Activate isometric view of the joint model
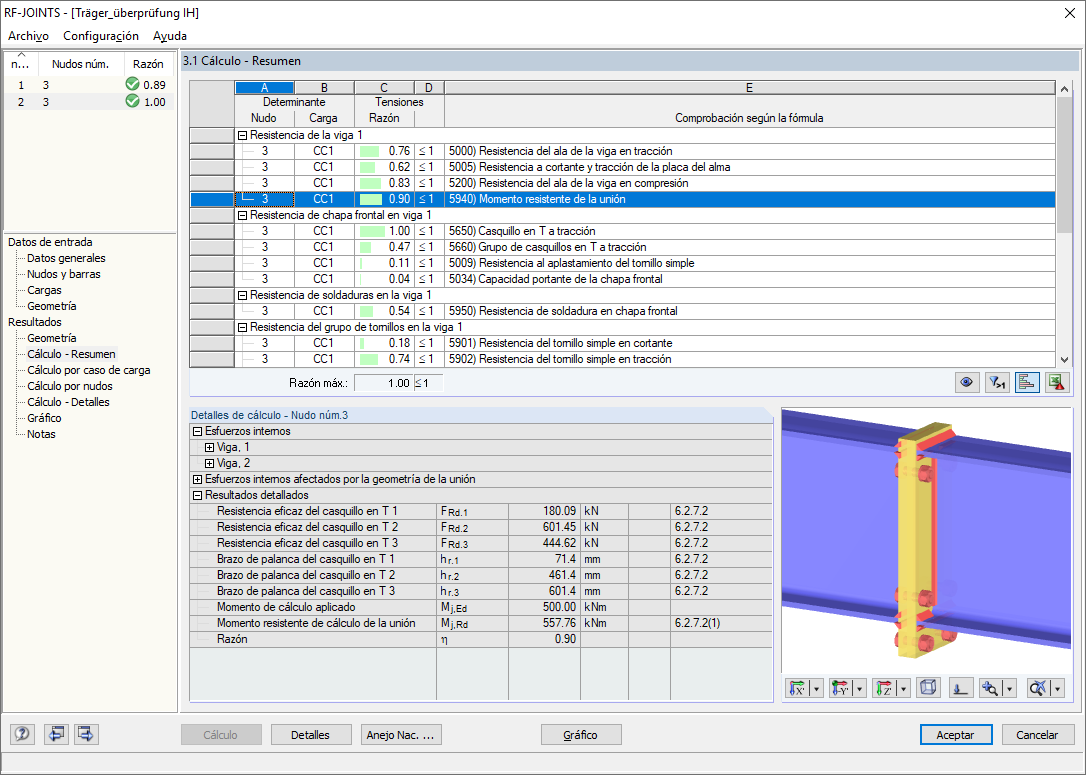This screenshot has width=1086, height=775. 926,687
